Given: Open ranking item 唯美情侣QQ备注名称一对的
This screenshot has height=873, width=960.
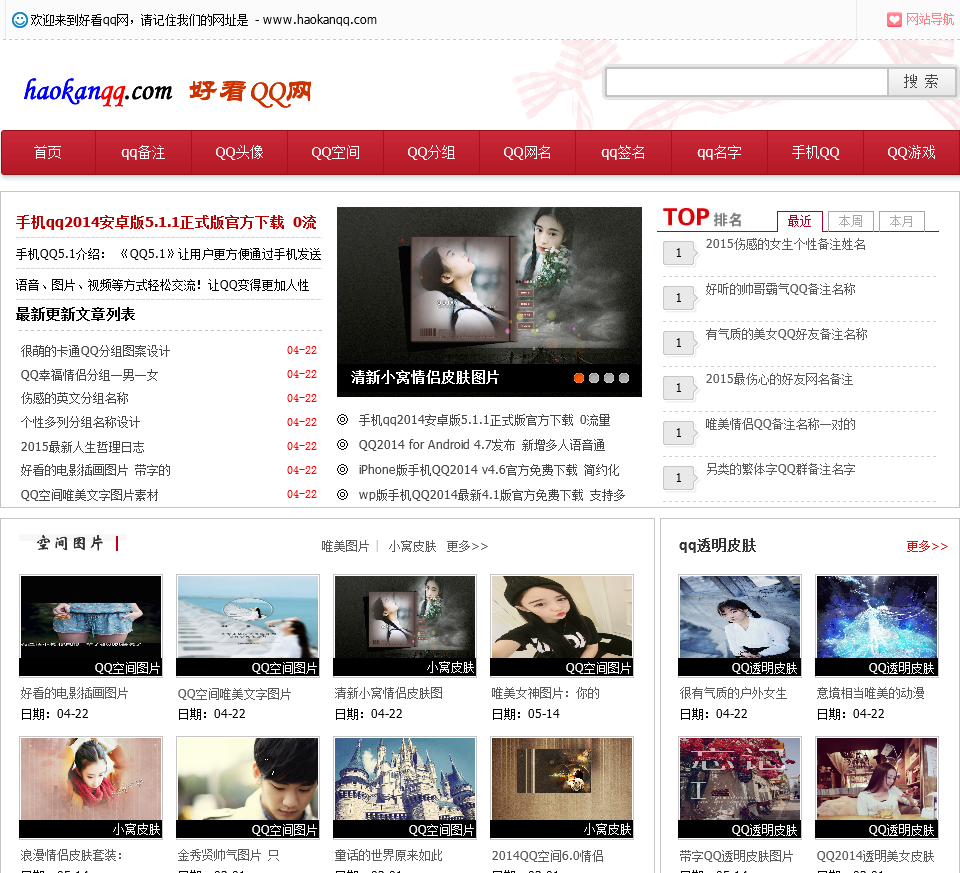Looking at the screenshot, I should point(780,424).
